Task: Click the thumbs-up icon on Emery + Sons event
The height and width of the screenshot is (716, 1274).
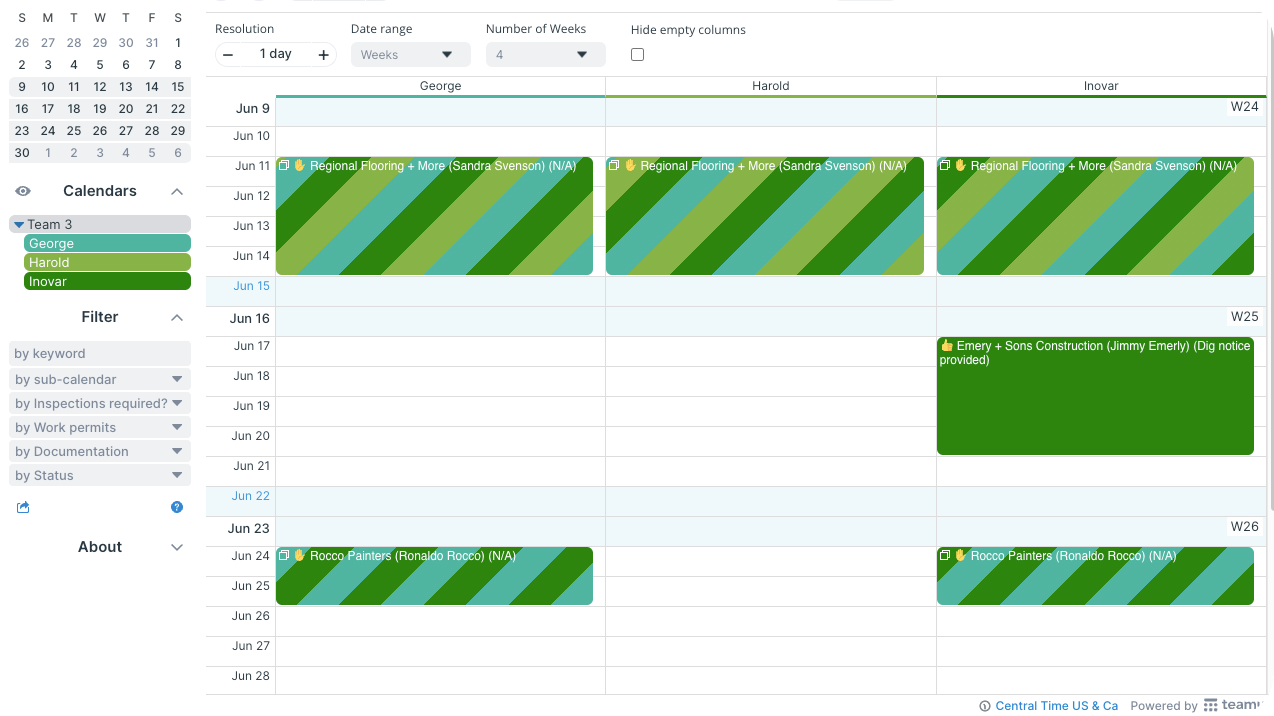Action: click(946, 346)
